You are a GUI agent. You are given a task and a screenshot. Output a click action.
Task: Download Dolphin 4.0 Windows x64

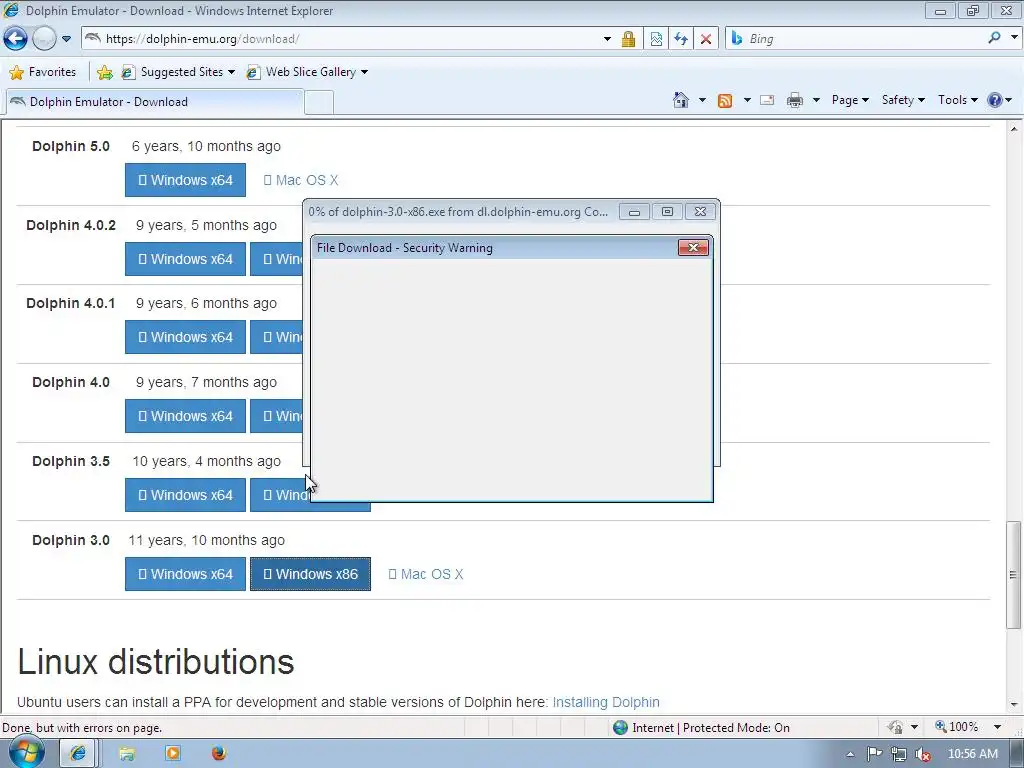pyautogui.click(x=185, y=417)
